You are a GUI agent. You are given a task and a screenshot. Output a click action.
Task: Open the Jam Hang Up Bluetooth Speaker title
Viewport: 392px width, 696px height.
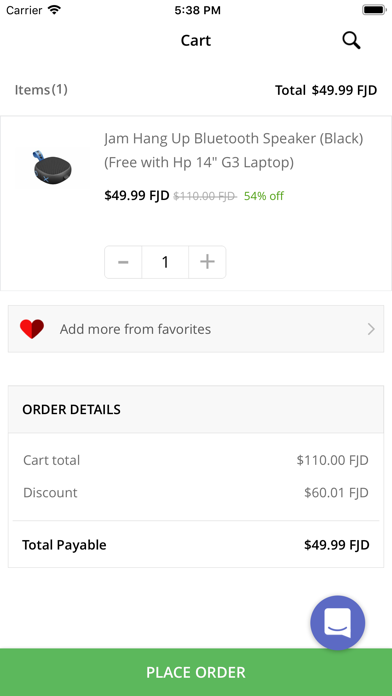point(234,150)
